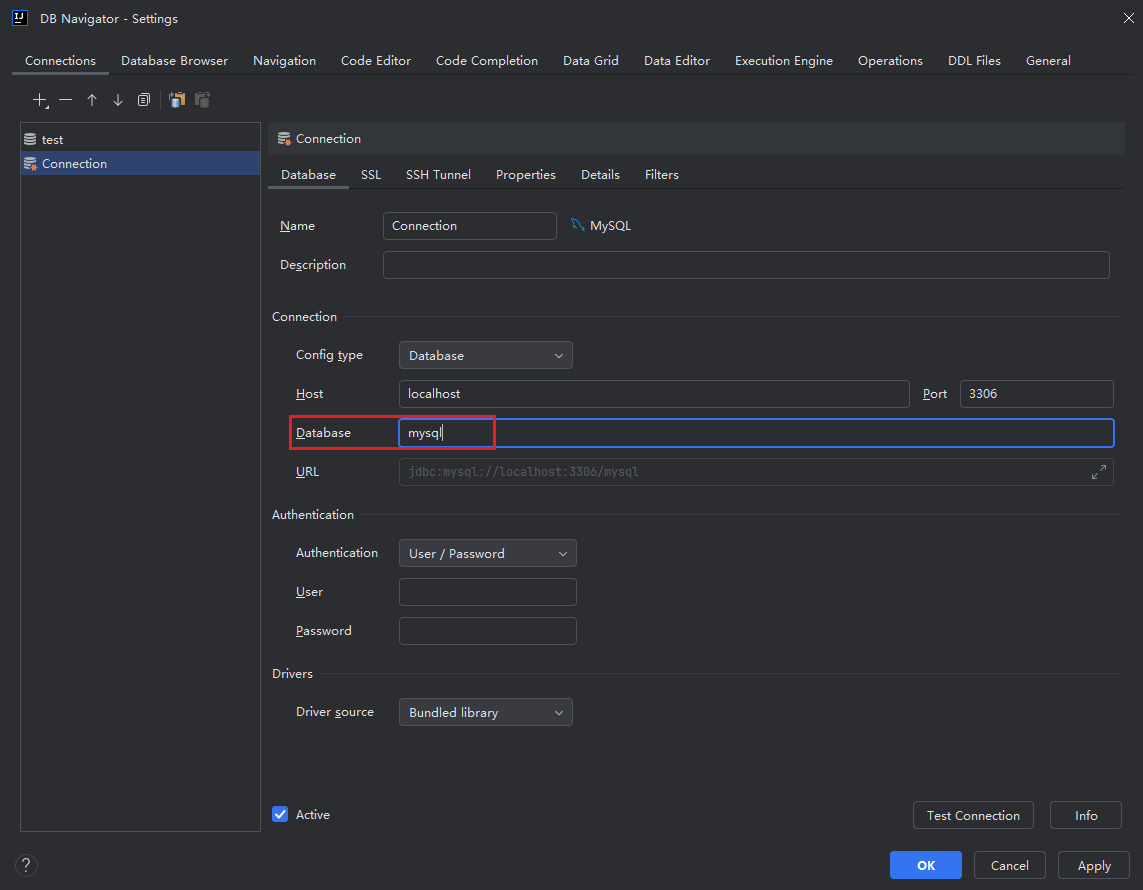Open the DDL Files tab

tap(974, 60)
